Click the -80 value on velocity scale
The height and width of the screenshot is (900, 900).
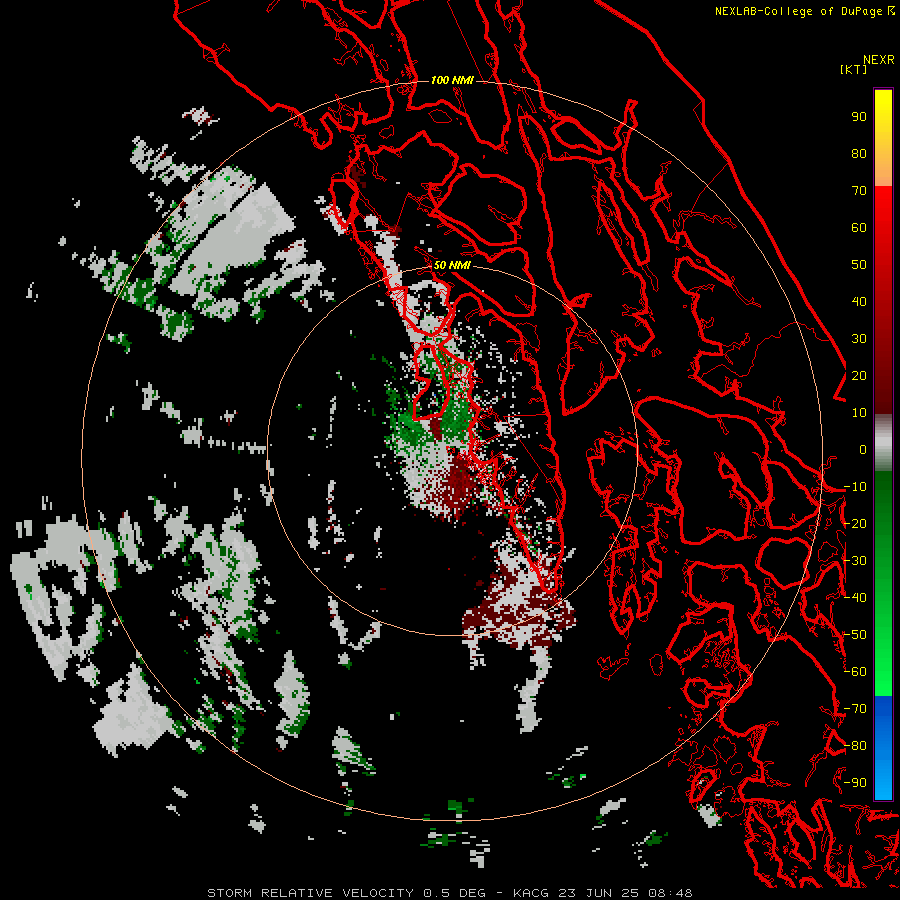(855, 746)
